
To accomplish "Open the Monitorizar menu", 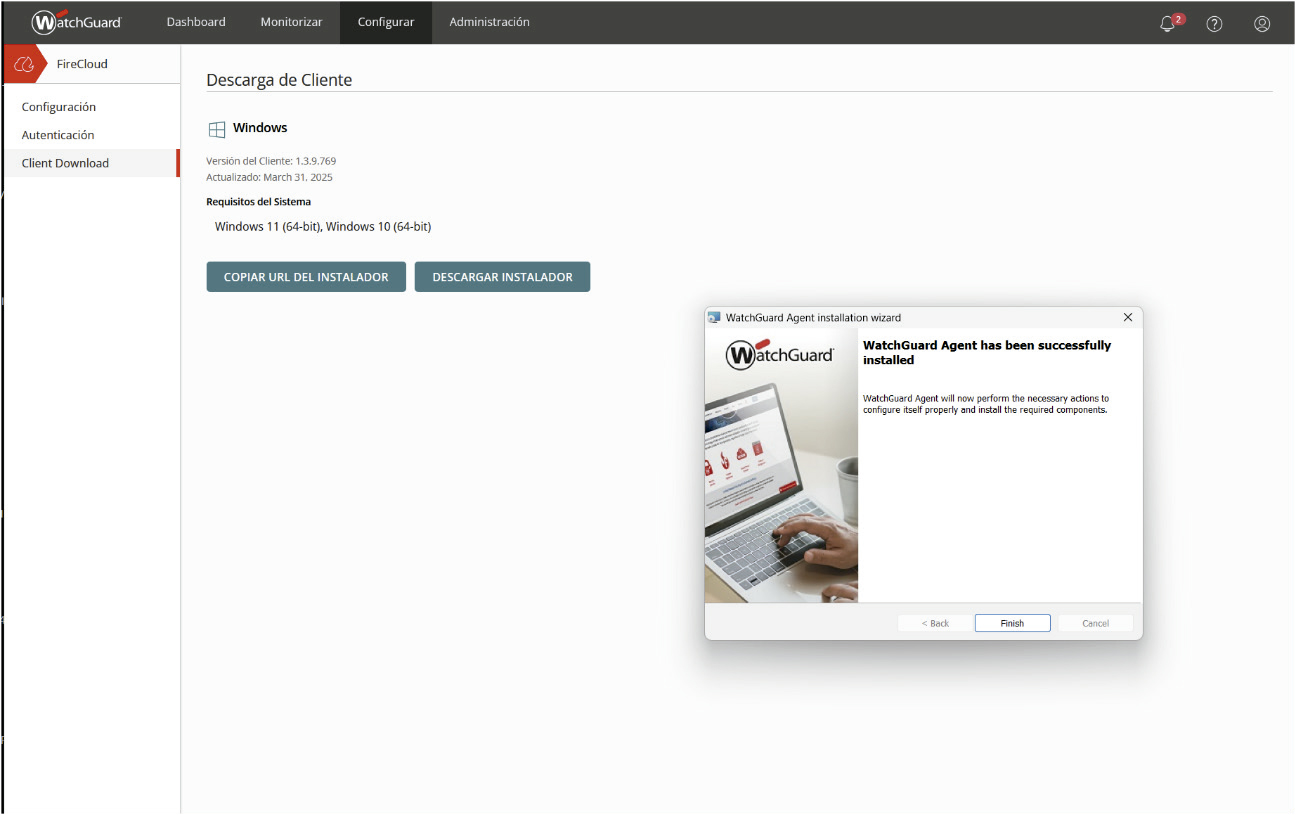I will tap(291, 22).
